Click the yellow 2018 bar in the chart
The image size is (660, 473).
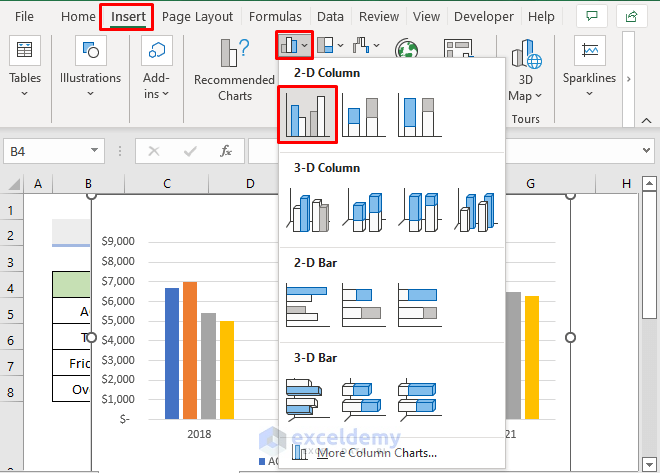[227, 370]
